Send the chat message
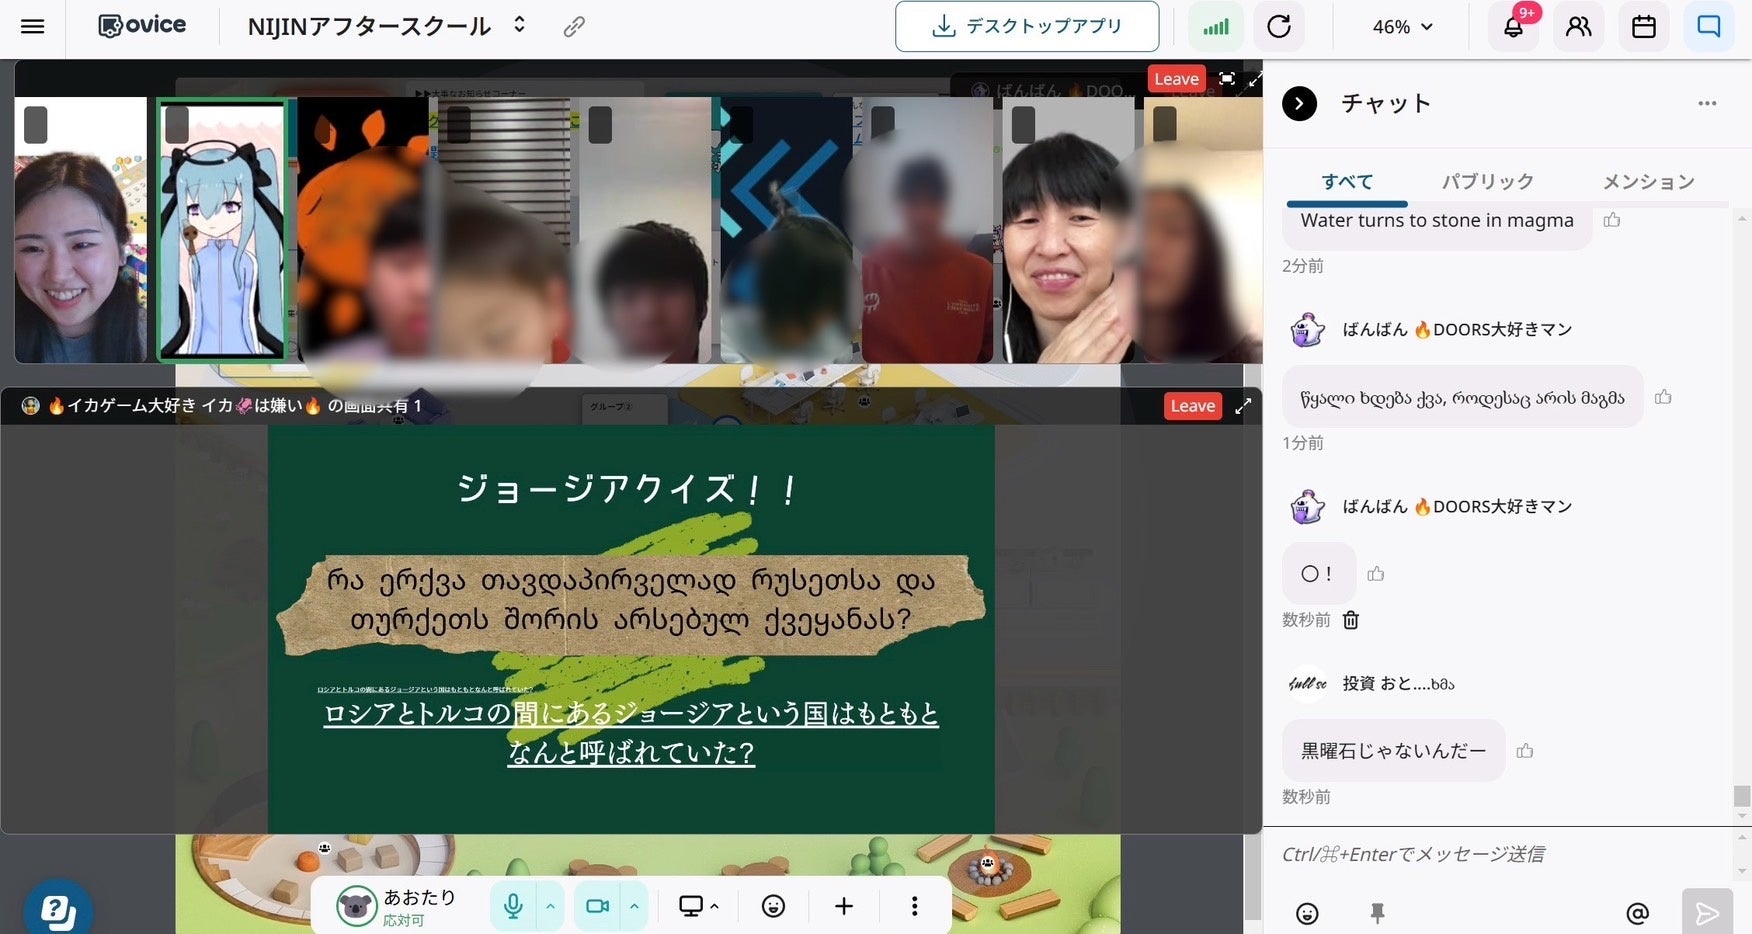The height and width of the screenshot is (934, 1752). 1707,913
